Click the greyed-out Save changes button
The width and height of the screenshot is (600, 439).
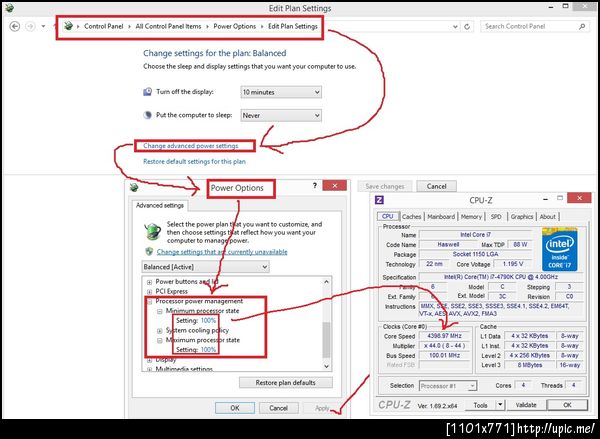point(385,186)
